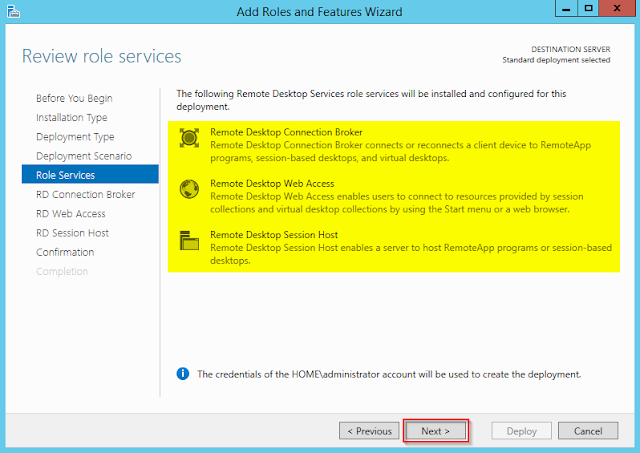Jump to the Deployment Scenario step
This screenshot has width=640, height=453.
tap(84, 156)
